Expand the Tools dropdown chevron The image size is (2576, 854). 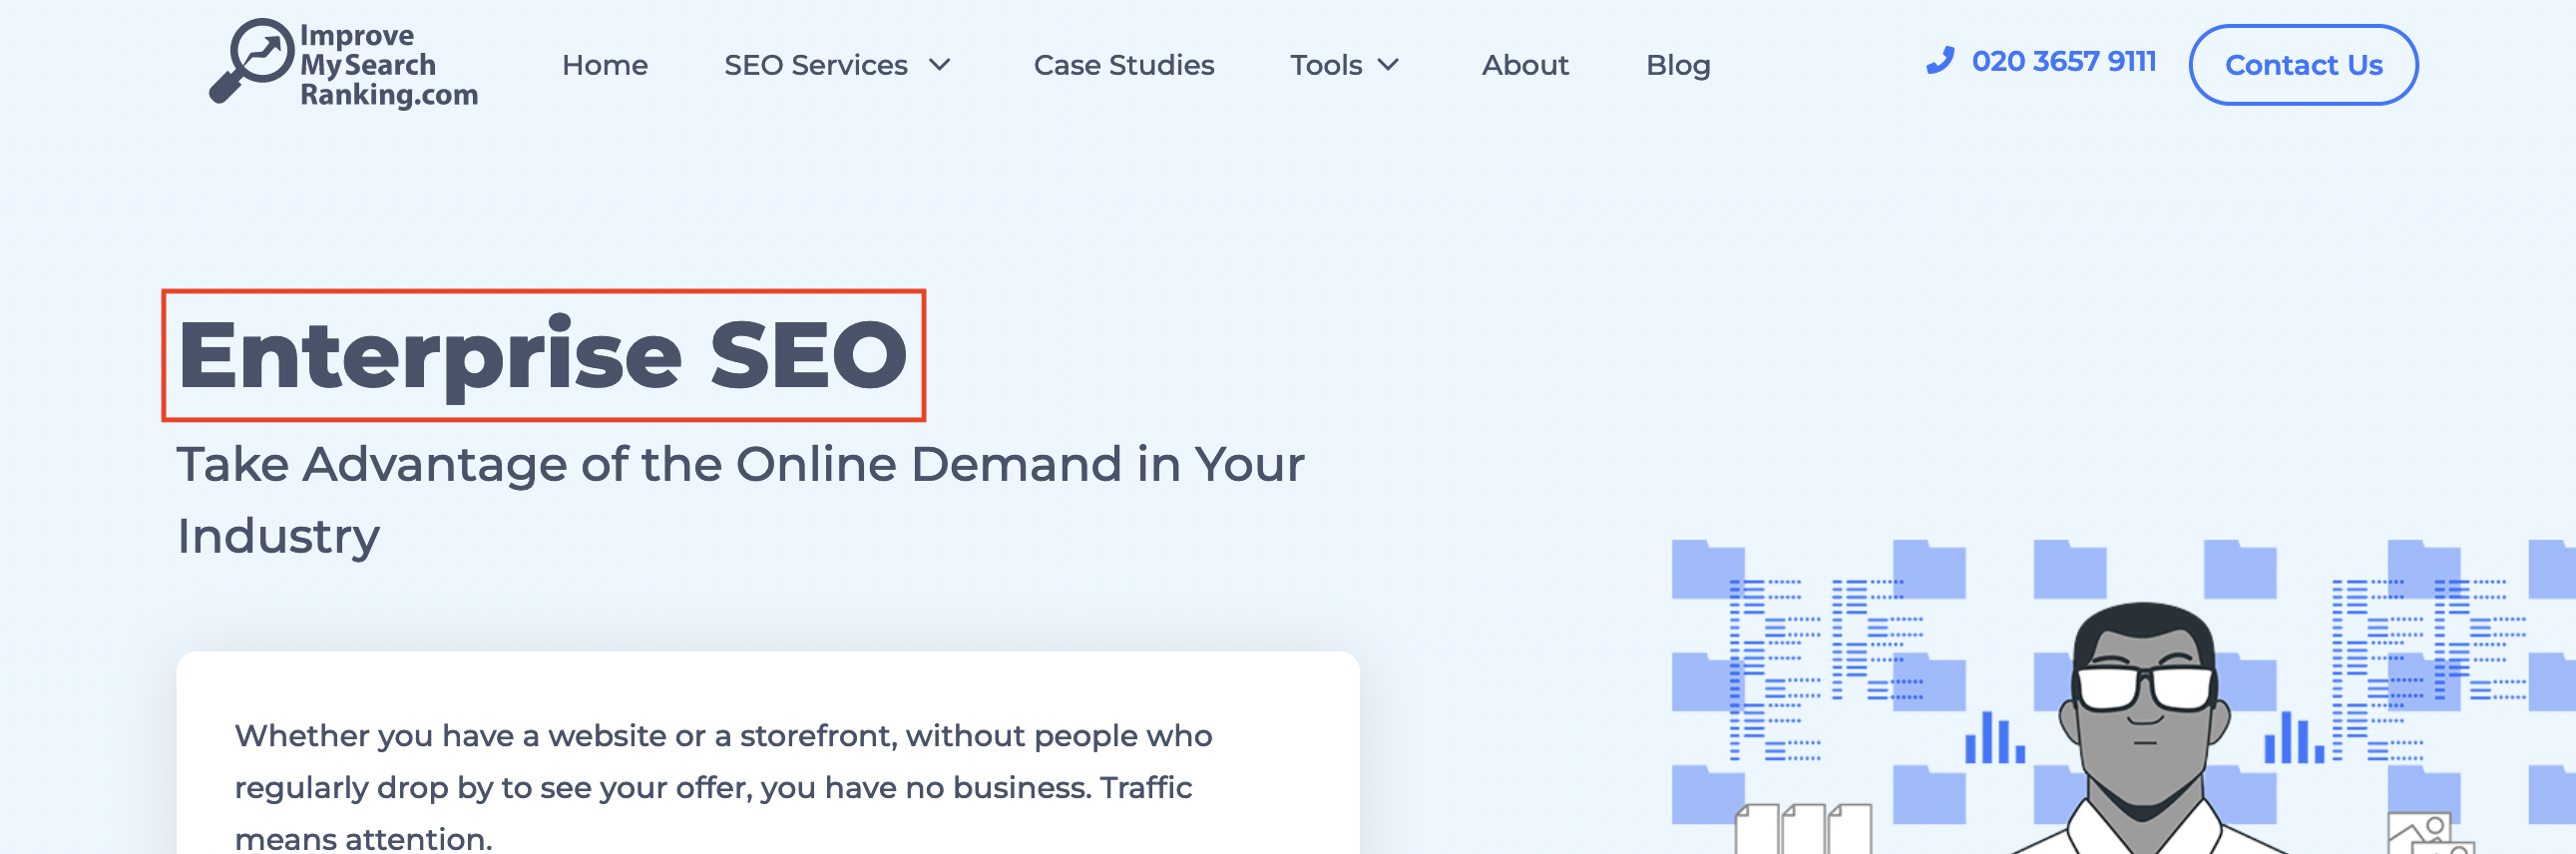1388,65
